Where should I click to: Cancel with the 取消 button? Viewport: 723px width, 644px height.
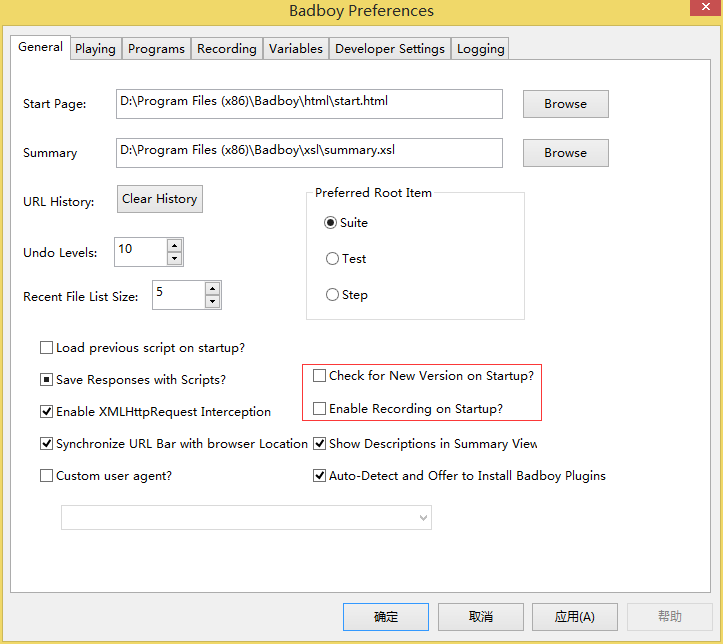(480, 617)
